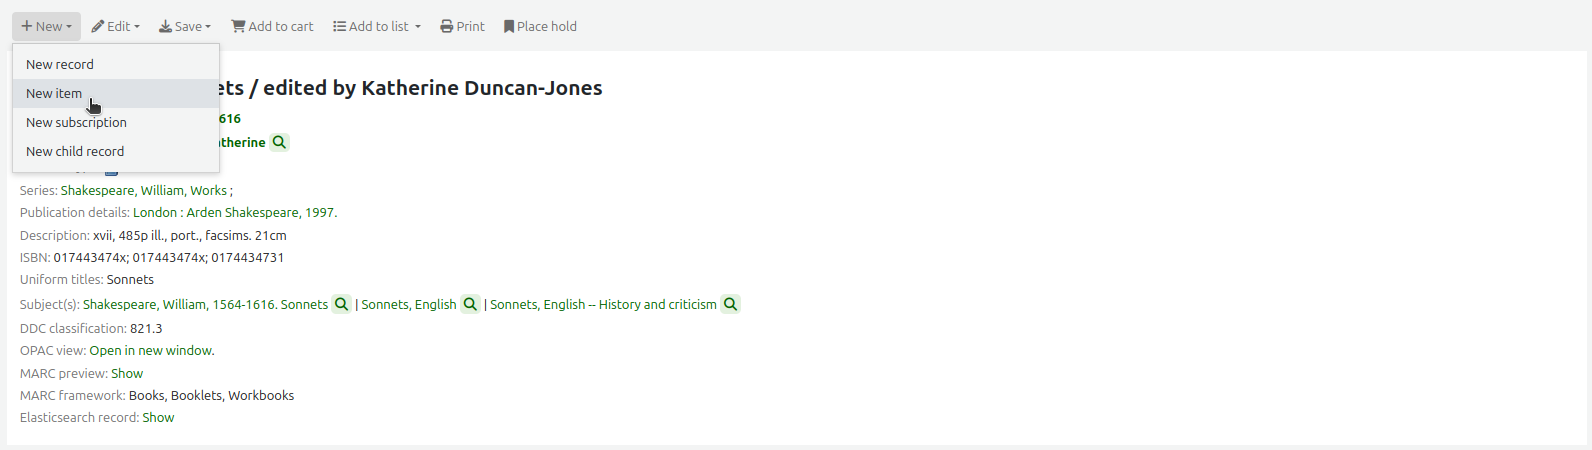Click magnifier beside Sonnets, English subject
This screenshot has width=1592, height=450.
pyautogui.click(x=470, y=304)
